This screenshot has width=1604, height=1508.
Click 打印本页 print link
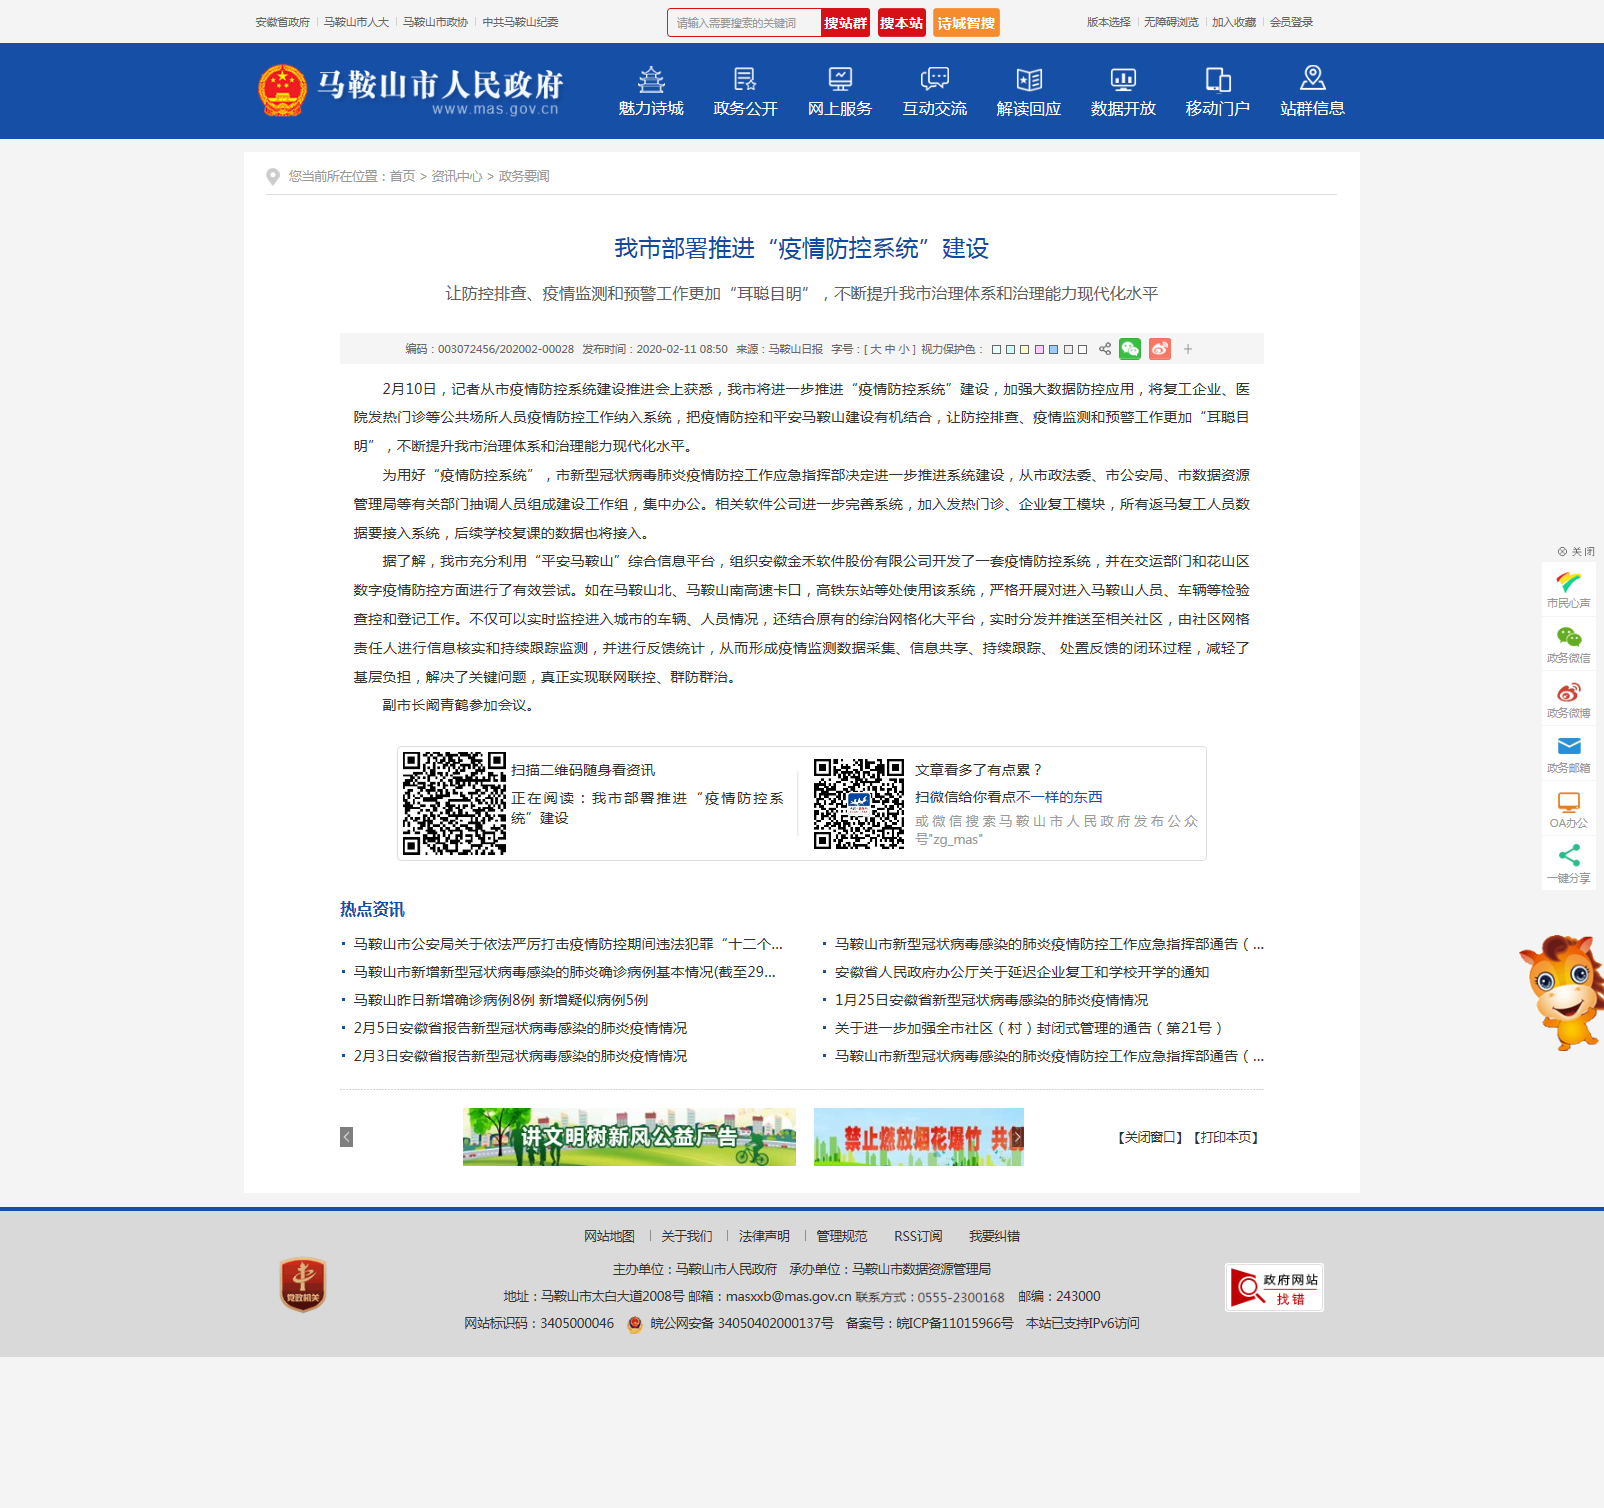point(1226,1138)
